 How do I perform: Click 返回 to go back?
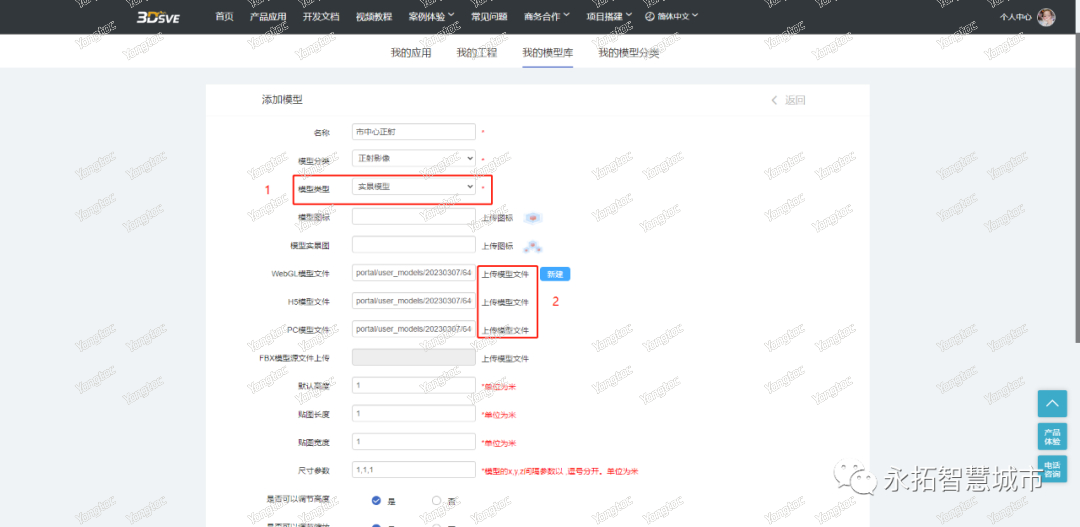[x=788, y=100]
